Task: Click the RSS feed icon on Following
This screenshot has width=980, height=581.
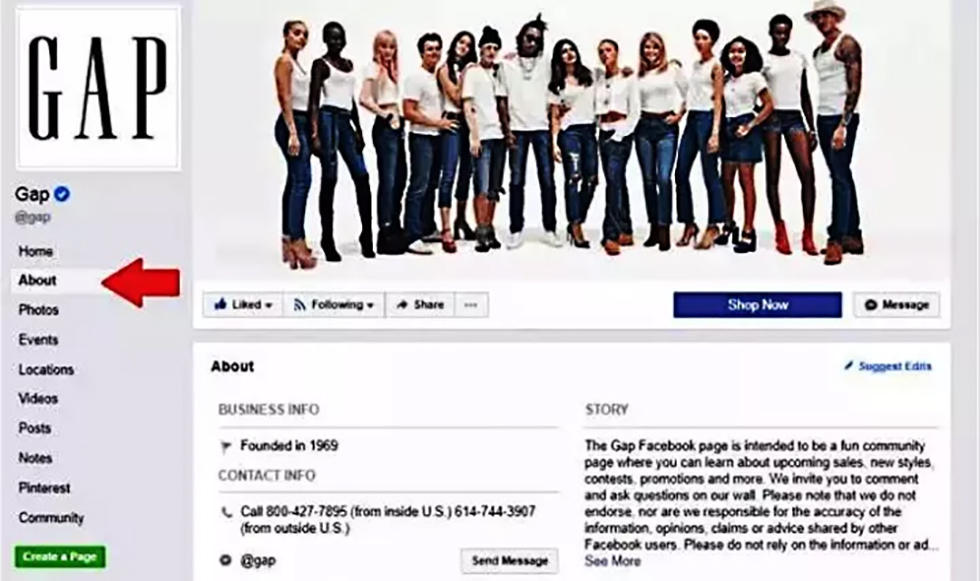Action: [x=299, y=305]
